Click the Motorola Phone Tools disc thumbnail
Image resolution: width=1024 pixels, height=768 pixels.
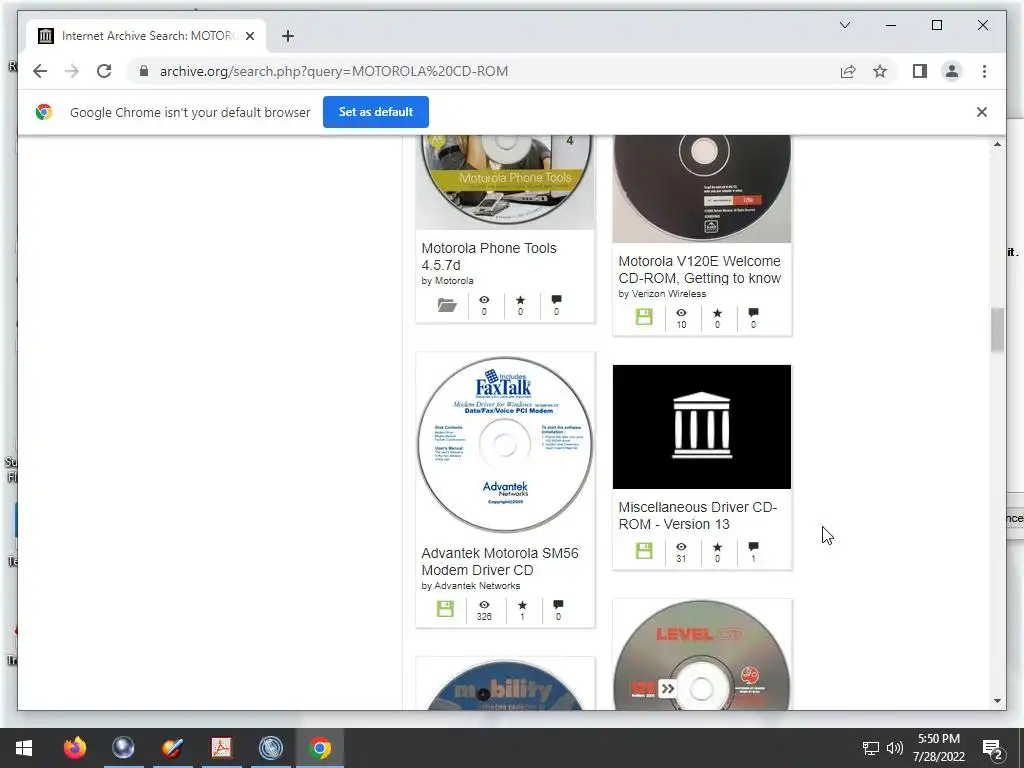coord(505,182)
